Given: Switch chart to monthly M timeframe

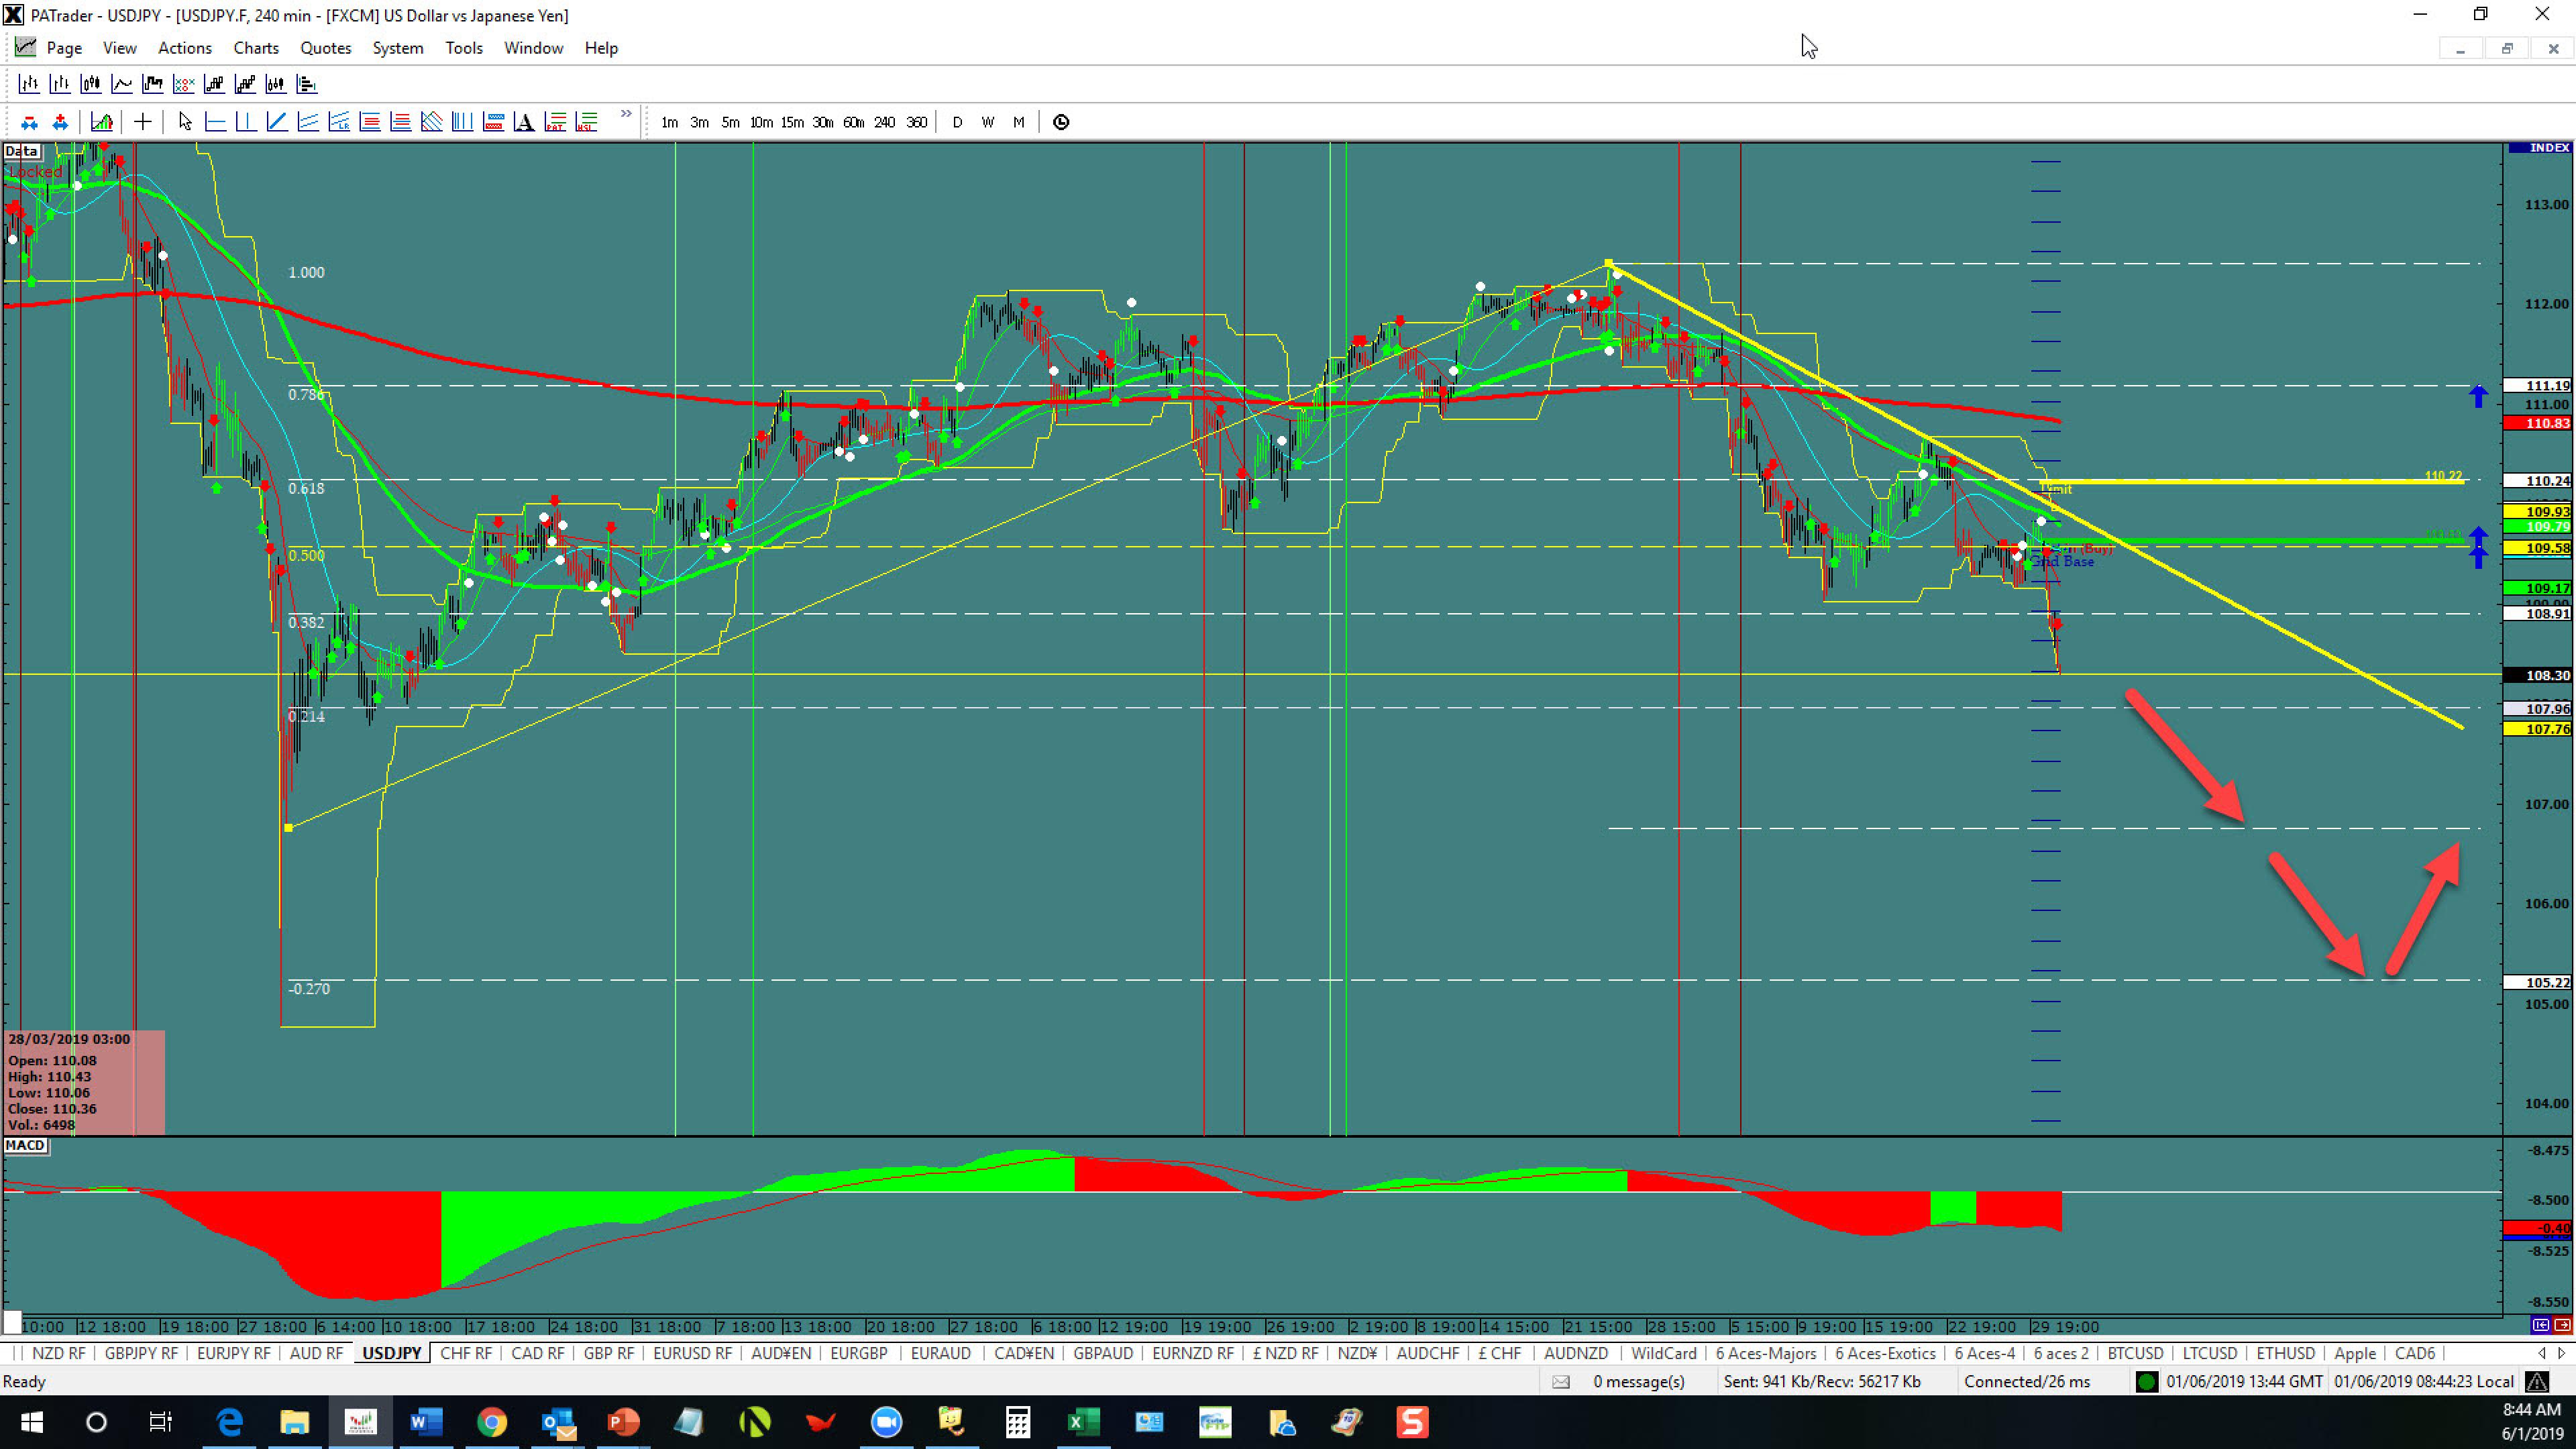Looking at the screenshot, I should pos(1019,122).
